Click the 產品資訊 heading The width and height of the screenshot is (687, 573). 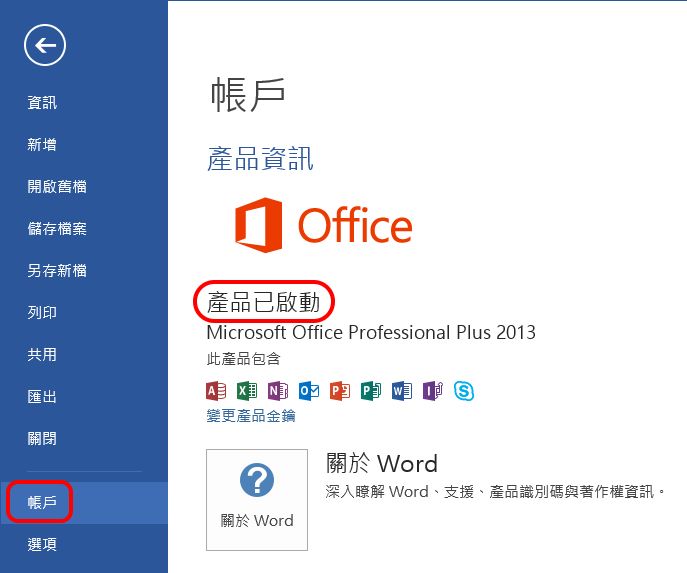click(x=260, y=159)
